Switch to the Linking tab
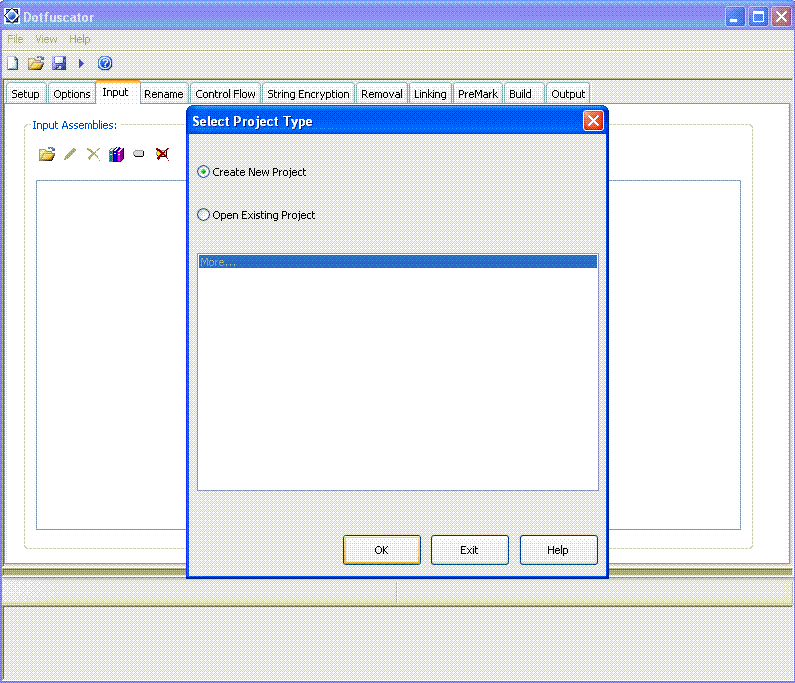Image resolution: width=795 pixels, height=683 pixels. tap(430, 94)
